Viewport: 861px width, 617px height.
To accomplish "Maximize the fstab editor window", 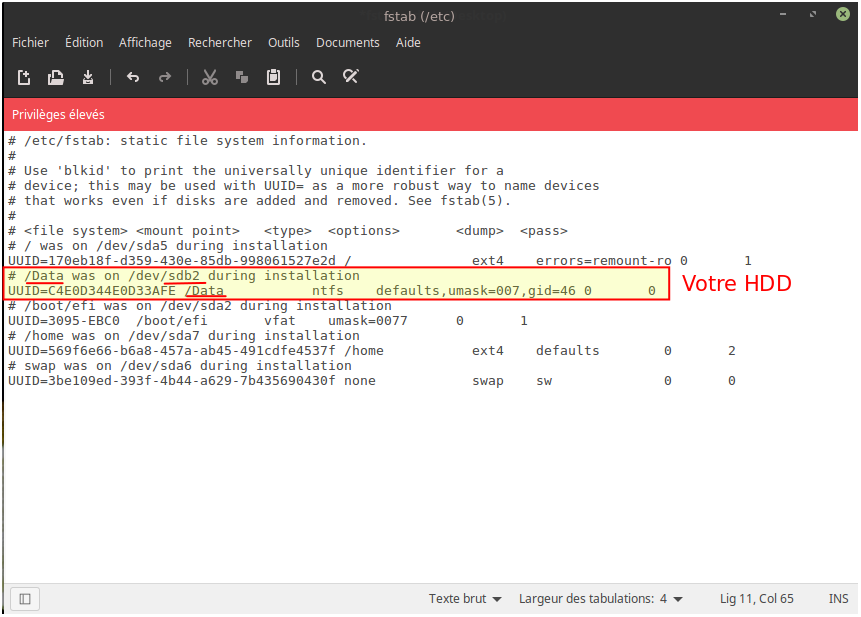I will 813,14.
